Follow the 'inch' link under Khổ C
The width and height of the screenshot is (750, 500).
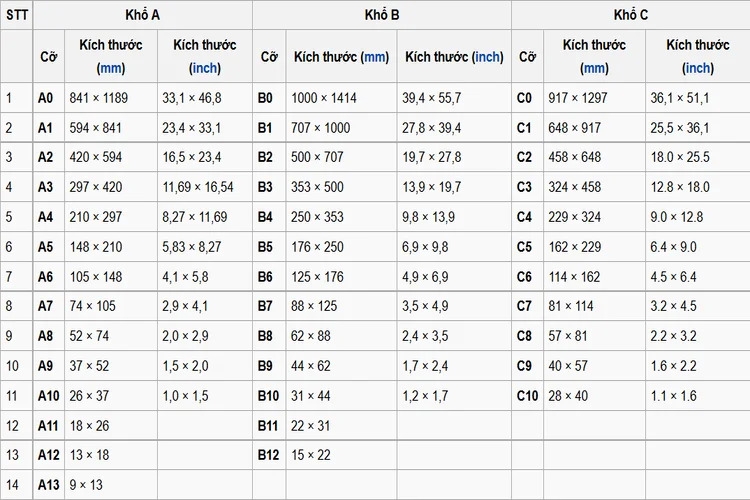coord(698,68)
